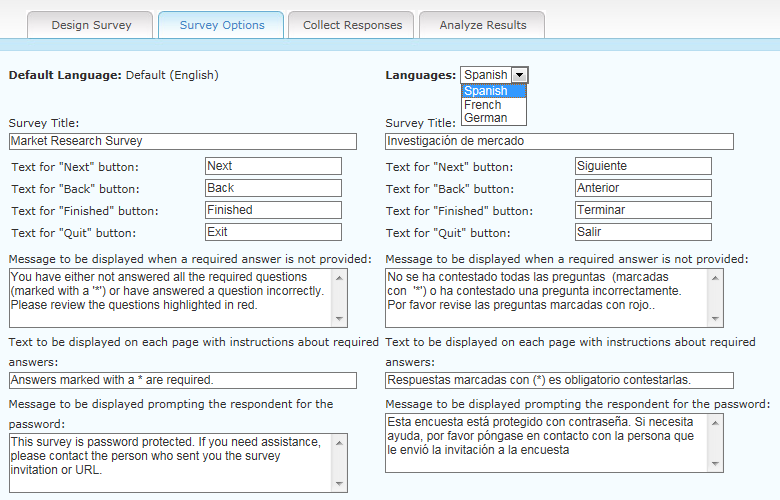This screenshot has height=500, width=780.
Task: Expand the Languages dropdown arrow
Action: pyautogui.click(x=518, y=75)
